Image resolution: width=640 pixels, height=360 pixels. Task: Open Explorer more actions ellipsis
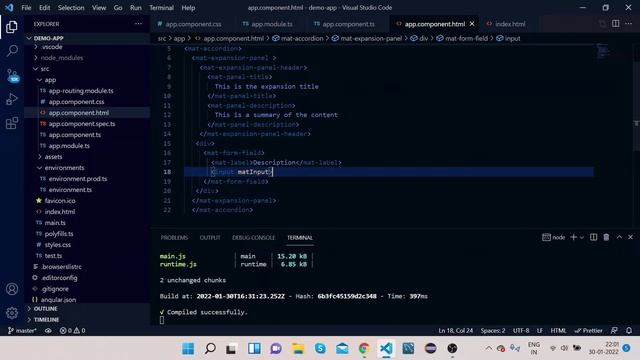(x=138, y=24)
